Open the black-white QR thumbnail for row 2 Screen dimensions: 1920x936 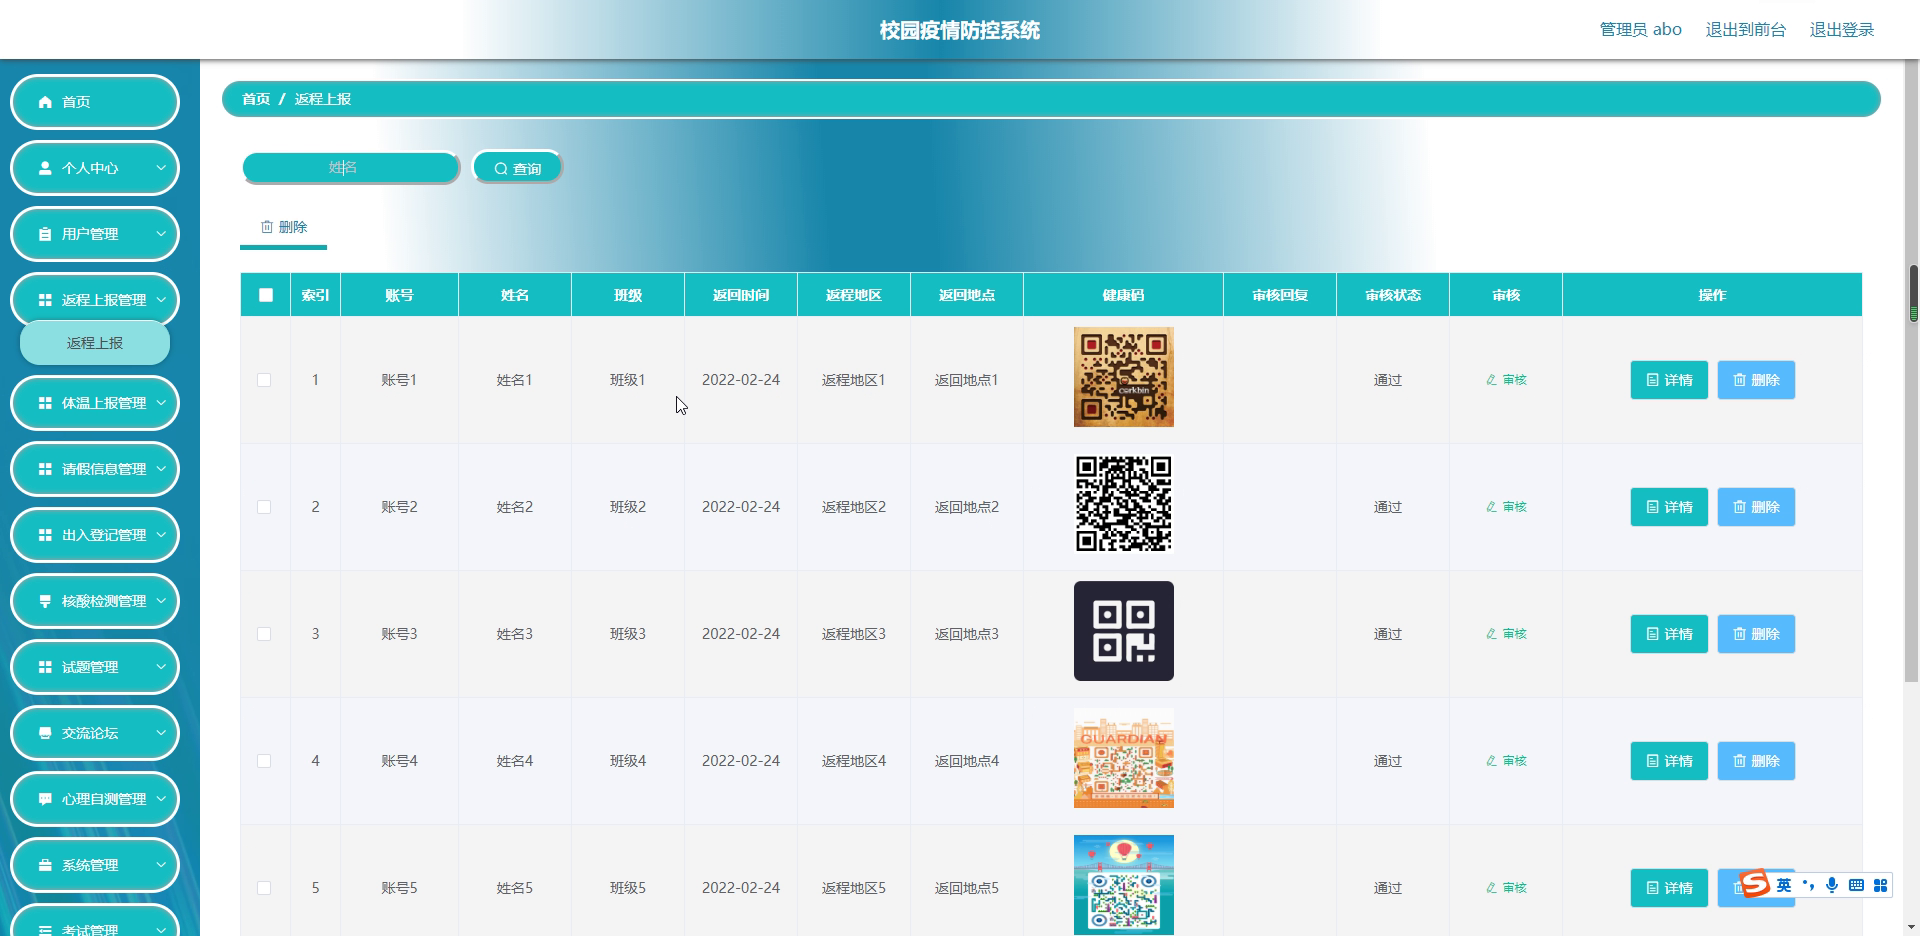point(1124,504)
